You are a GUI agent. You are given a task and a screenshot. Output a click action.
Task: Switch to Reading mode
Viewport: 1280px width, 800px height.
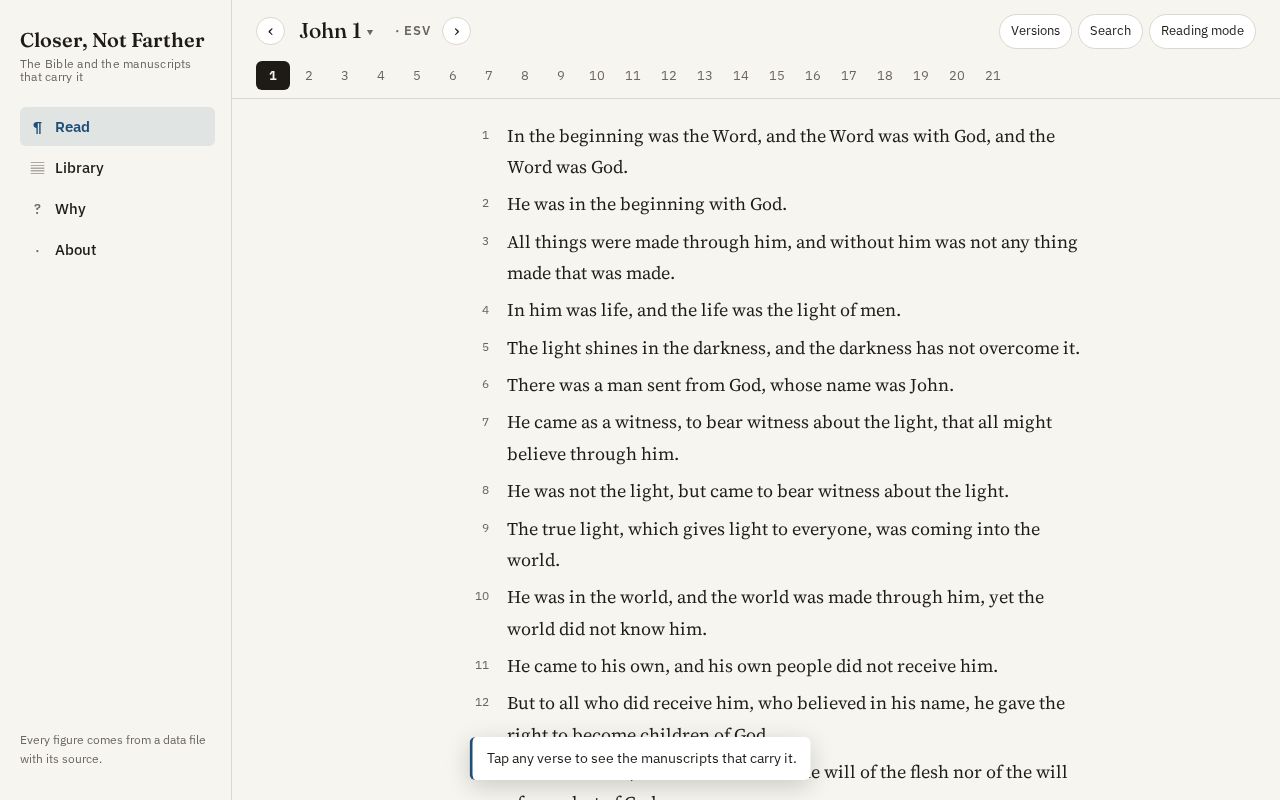point(1202,31)
